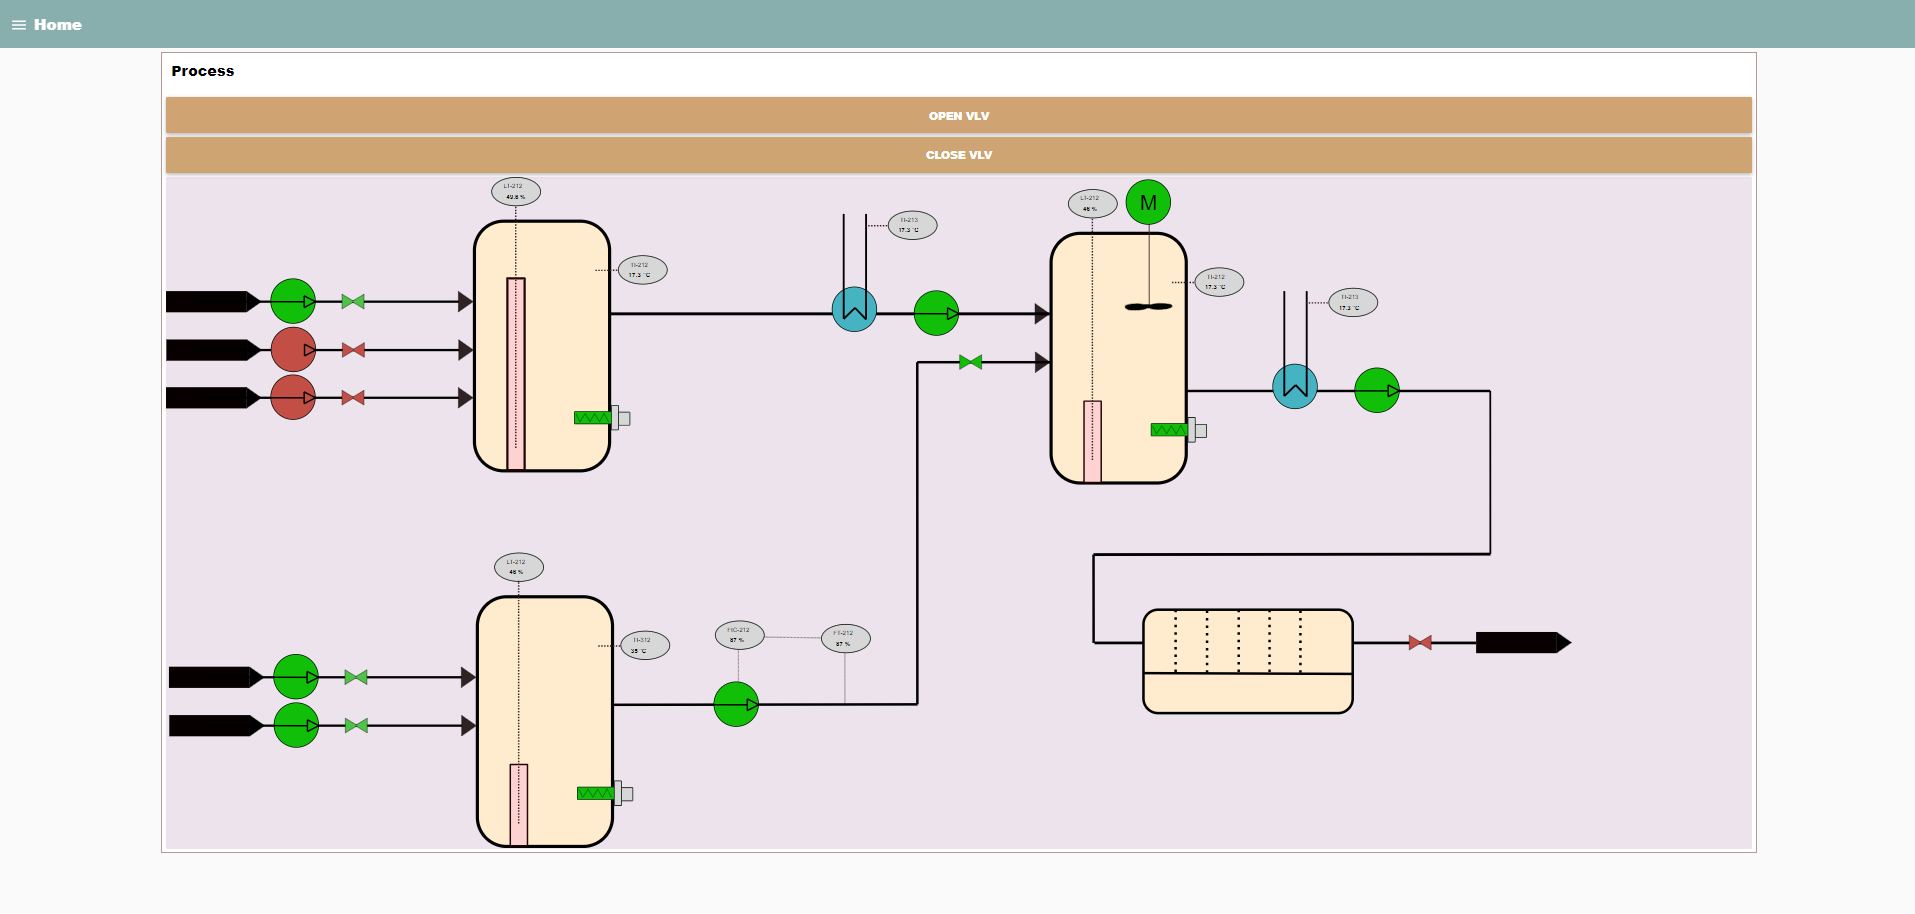The height and width of the screenshot is (914, 1915).
Task: Click the TI-212 tag beside the mixer tank
Action: [1219, 282]
